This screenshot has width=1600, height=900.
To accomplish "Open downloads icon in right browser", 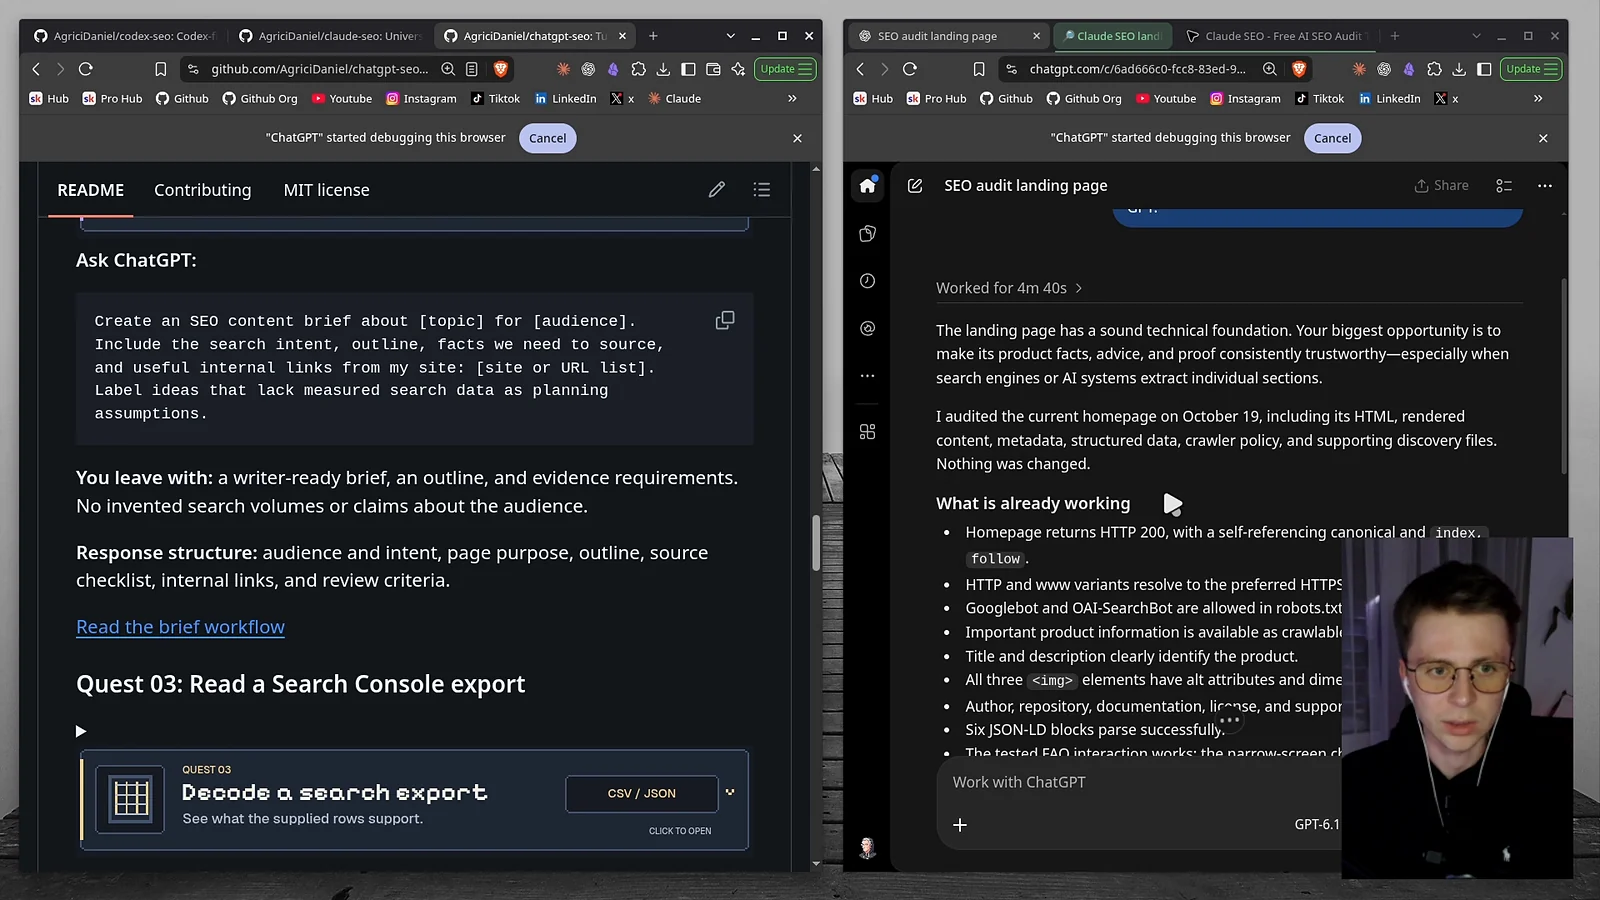I will 1459,69.
